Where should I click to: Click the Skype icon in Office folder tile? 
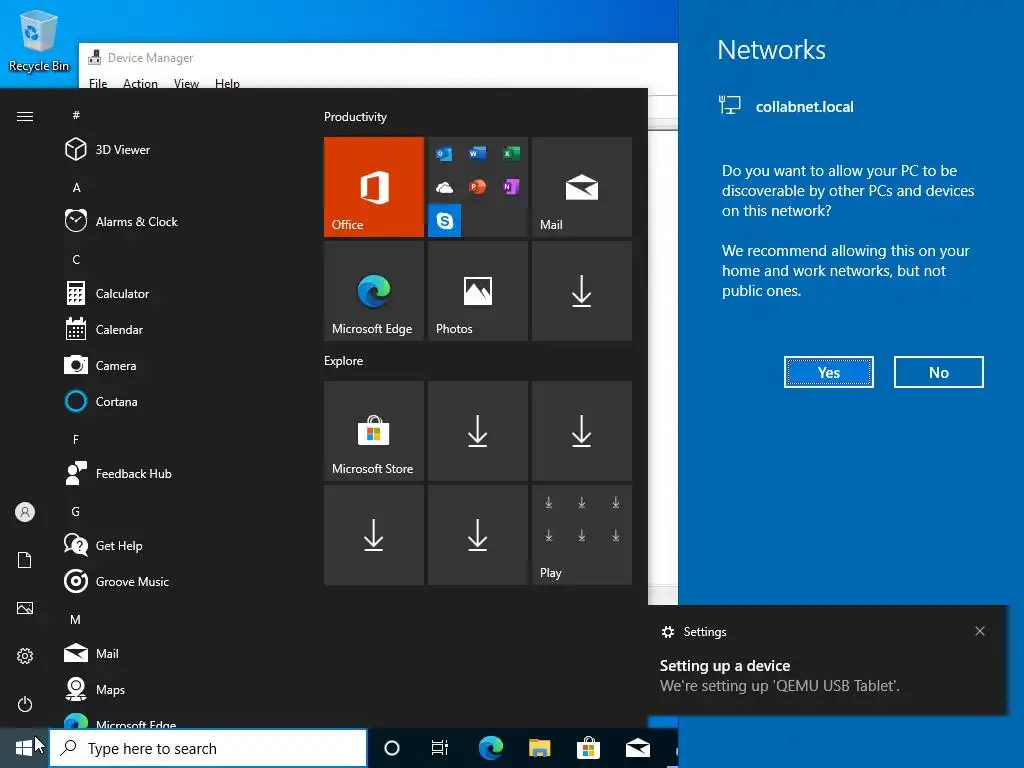point(445,221)
